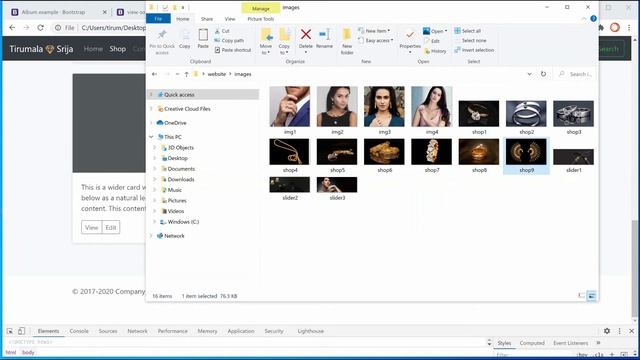This screenshot has width=640, height=360.
Task: Activate DevTools inspect element picker
Action: 10,331
